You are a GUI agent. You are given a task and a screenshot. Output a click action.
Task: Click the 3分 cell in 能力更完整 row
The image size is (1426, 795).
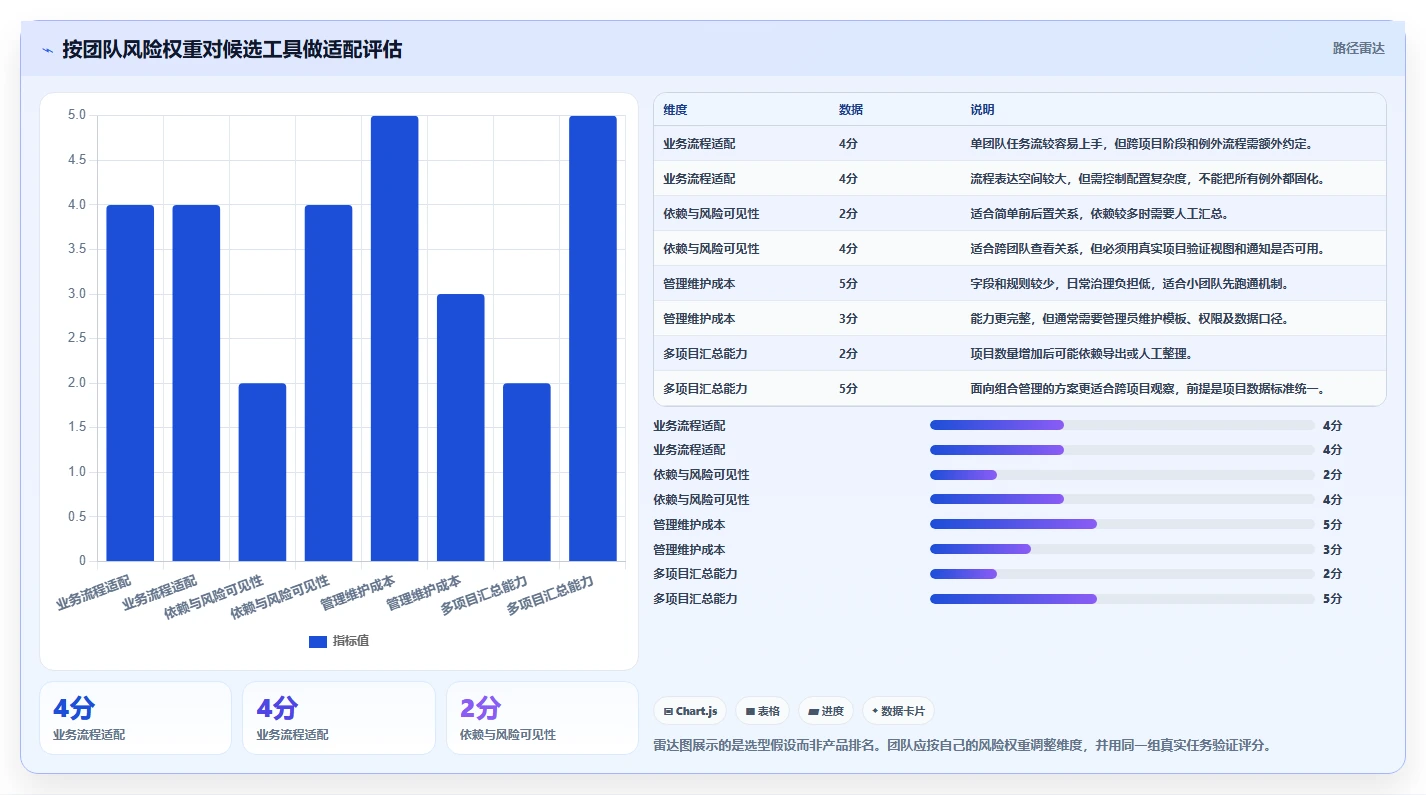[848, 319]
